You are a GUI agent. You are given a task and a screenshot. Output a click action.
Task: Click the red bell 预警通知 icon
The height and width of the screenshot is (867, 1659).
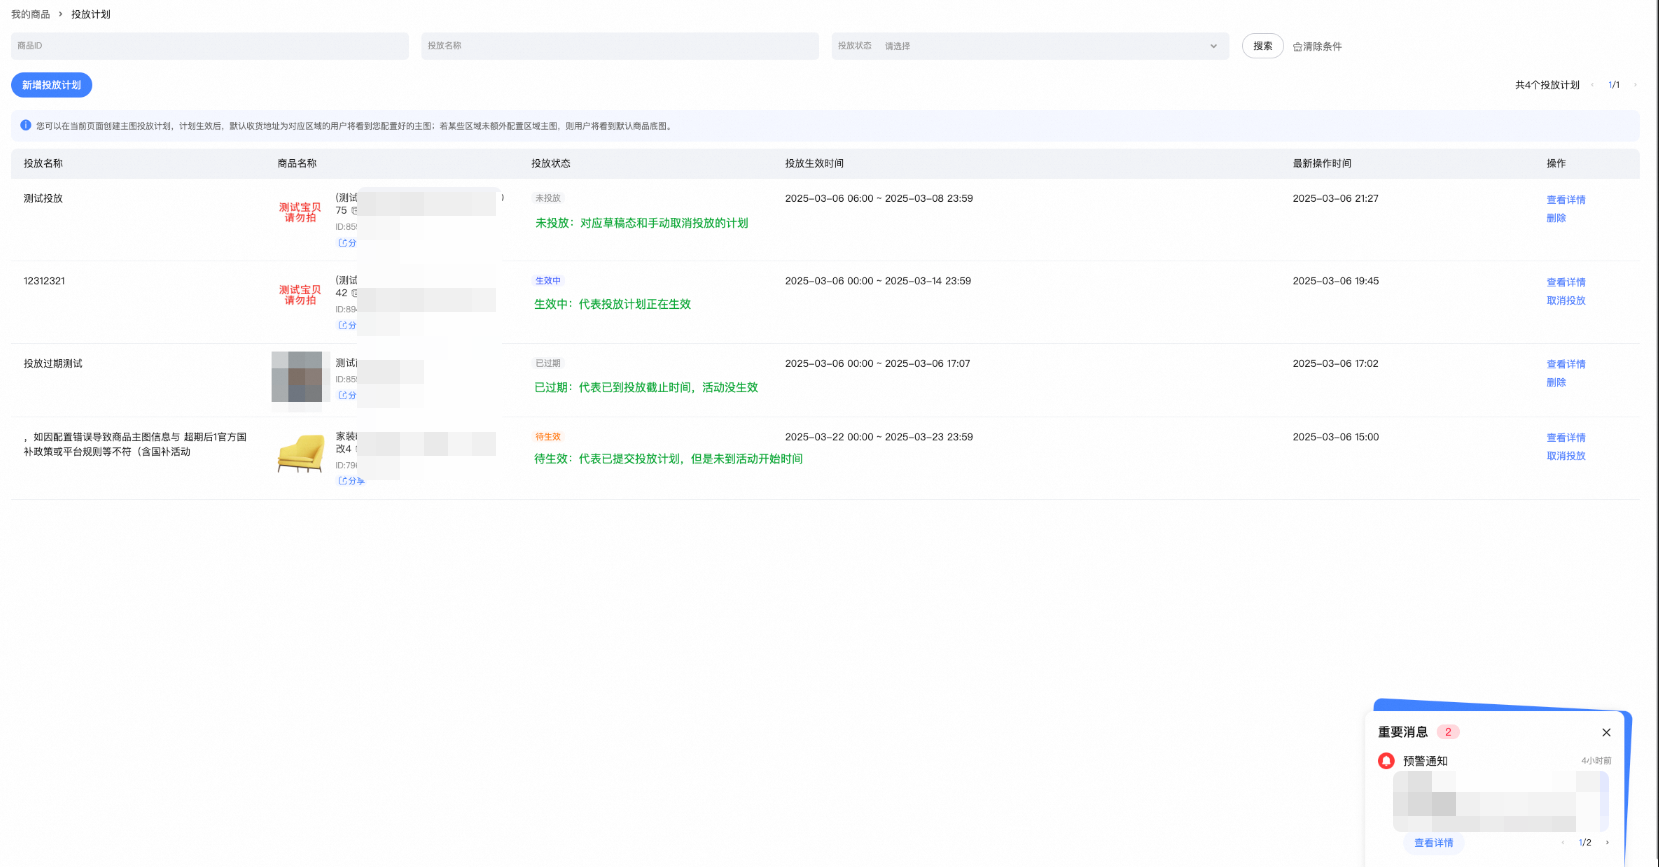pos(1386,761)
